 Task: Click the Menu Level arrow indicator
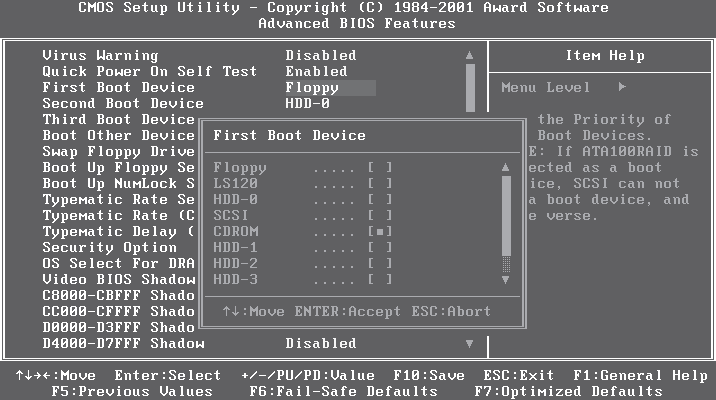[x=621, y=88]
